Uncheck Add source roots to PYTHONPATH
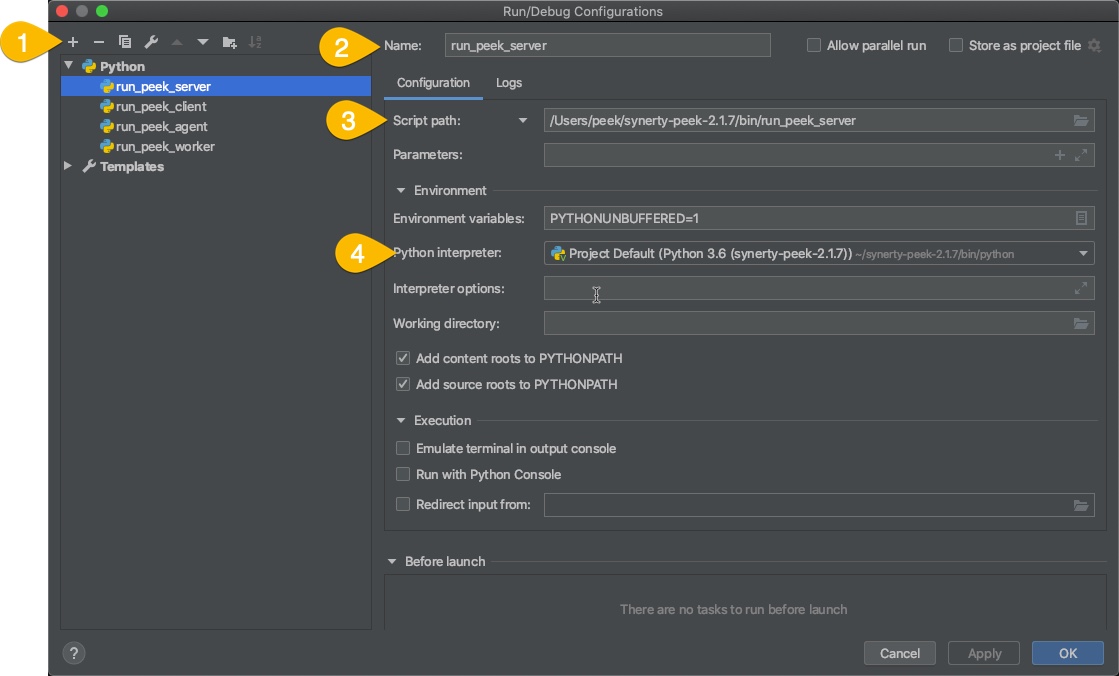This screenshot has height=676, width=1119. [x=403, y=384]
